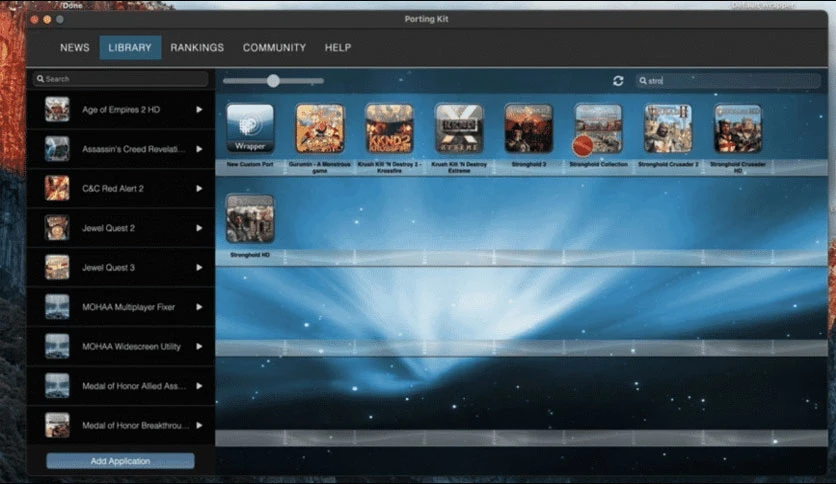Open the Stronghold HD game icon
836x484 pixels.
(250, 219)
